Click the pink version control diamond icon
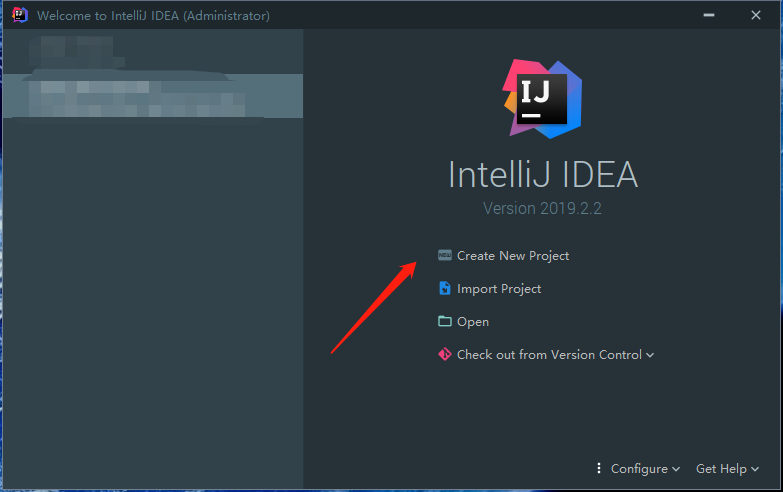The width and height of the screenshot is (783, 492). click(x=444, y=354)
